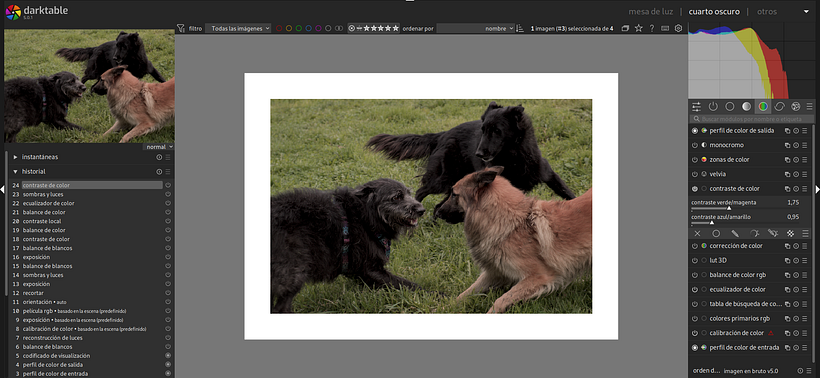Switch to mesa de luz view

tap(651, 11)
